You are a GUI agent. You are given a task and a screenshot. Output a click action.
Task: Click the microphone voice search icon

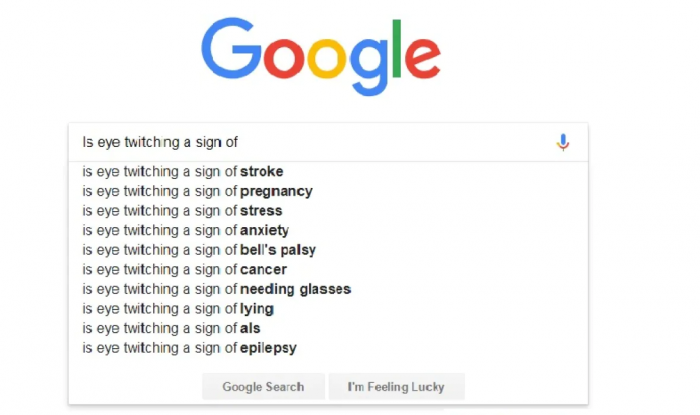point(563,143)
